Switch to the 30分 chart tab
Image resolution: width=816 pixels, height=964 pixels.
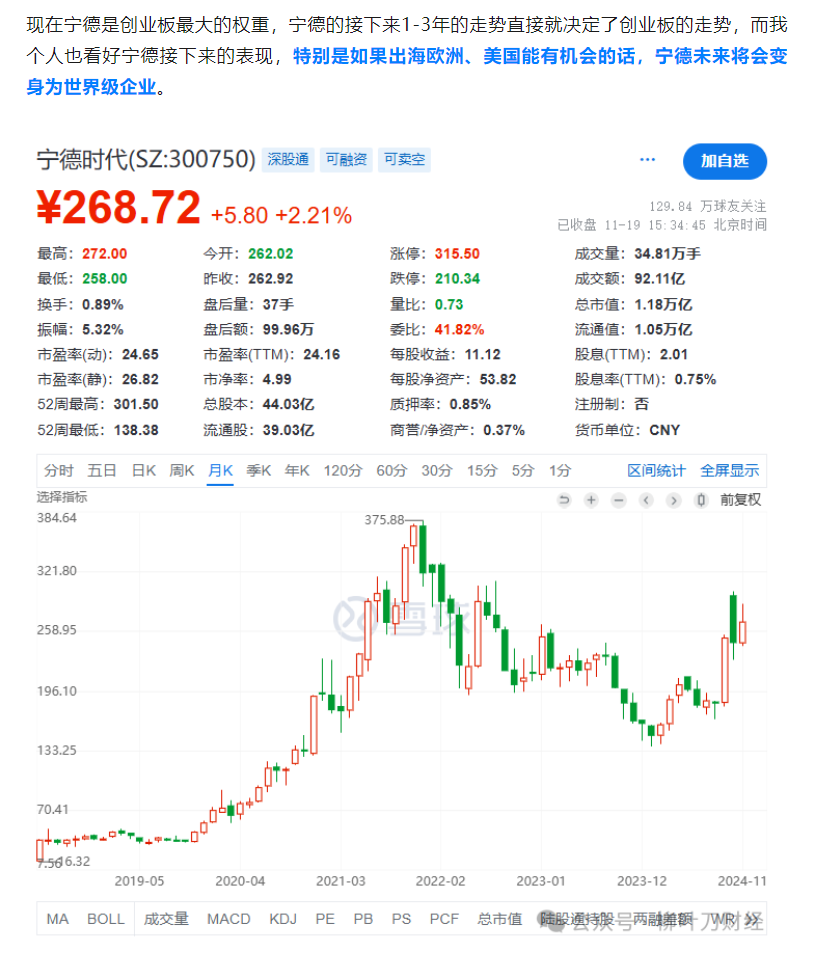click(x=437, y=471)
